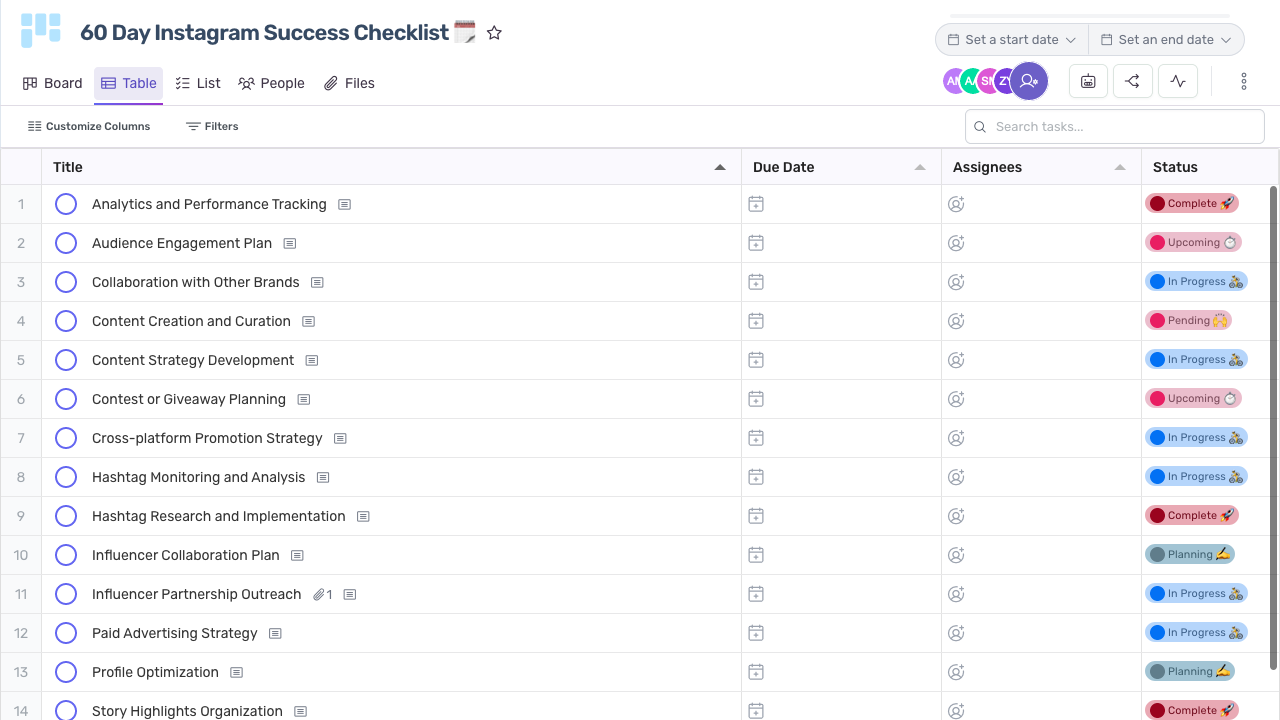Mark Hashtag Monitoring and Analysis complete

click(x=66, y=477)
